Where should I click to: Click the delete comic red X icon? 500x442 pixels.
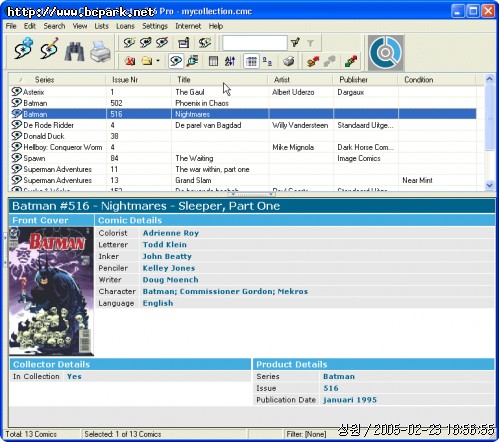130,61
